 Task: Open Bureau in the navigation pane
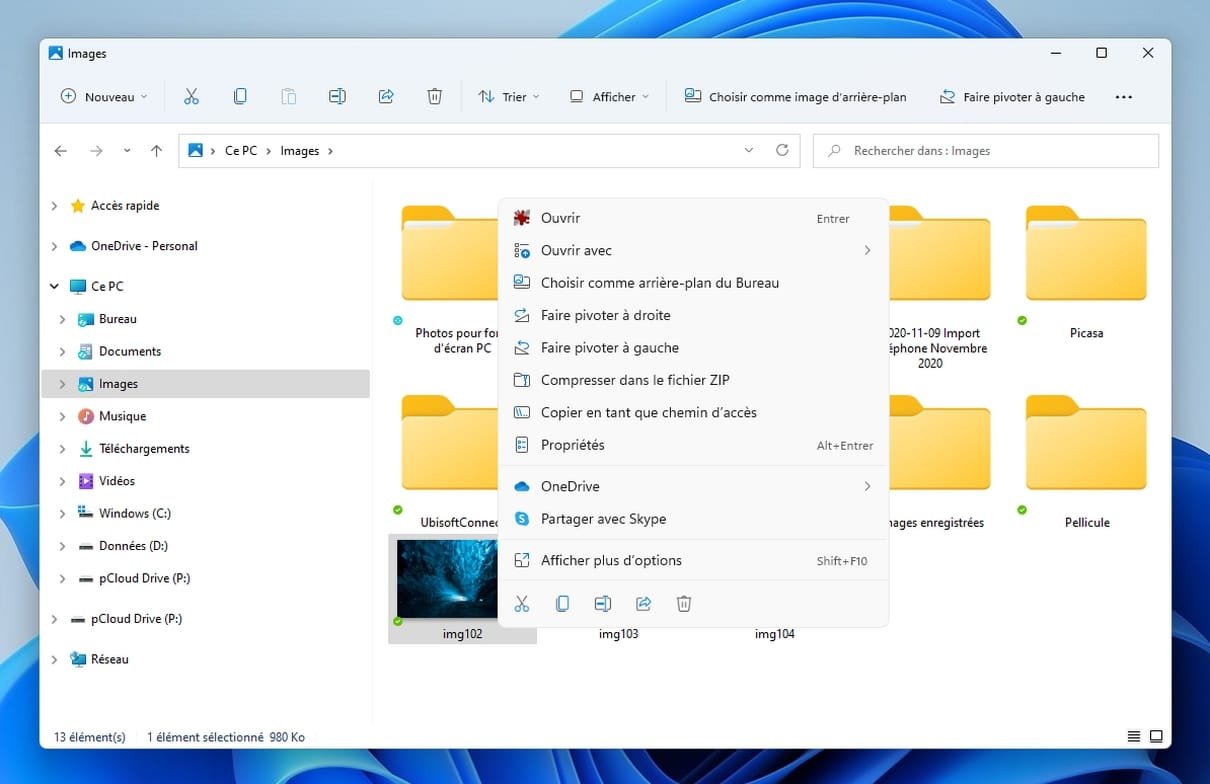point(118,319)
